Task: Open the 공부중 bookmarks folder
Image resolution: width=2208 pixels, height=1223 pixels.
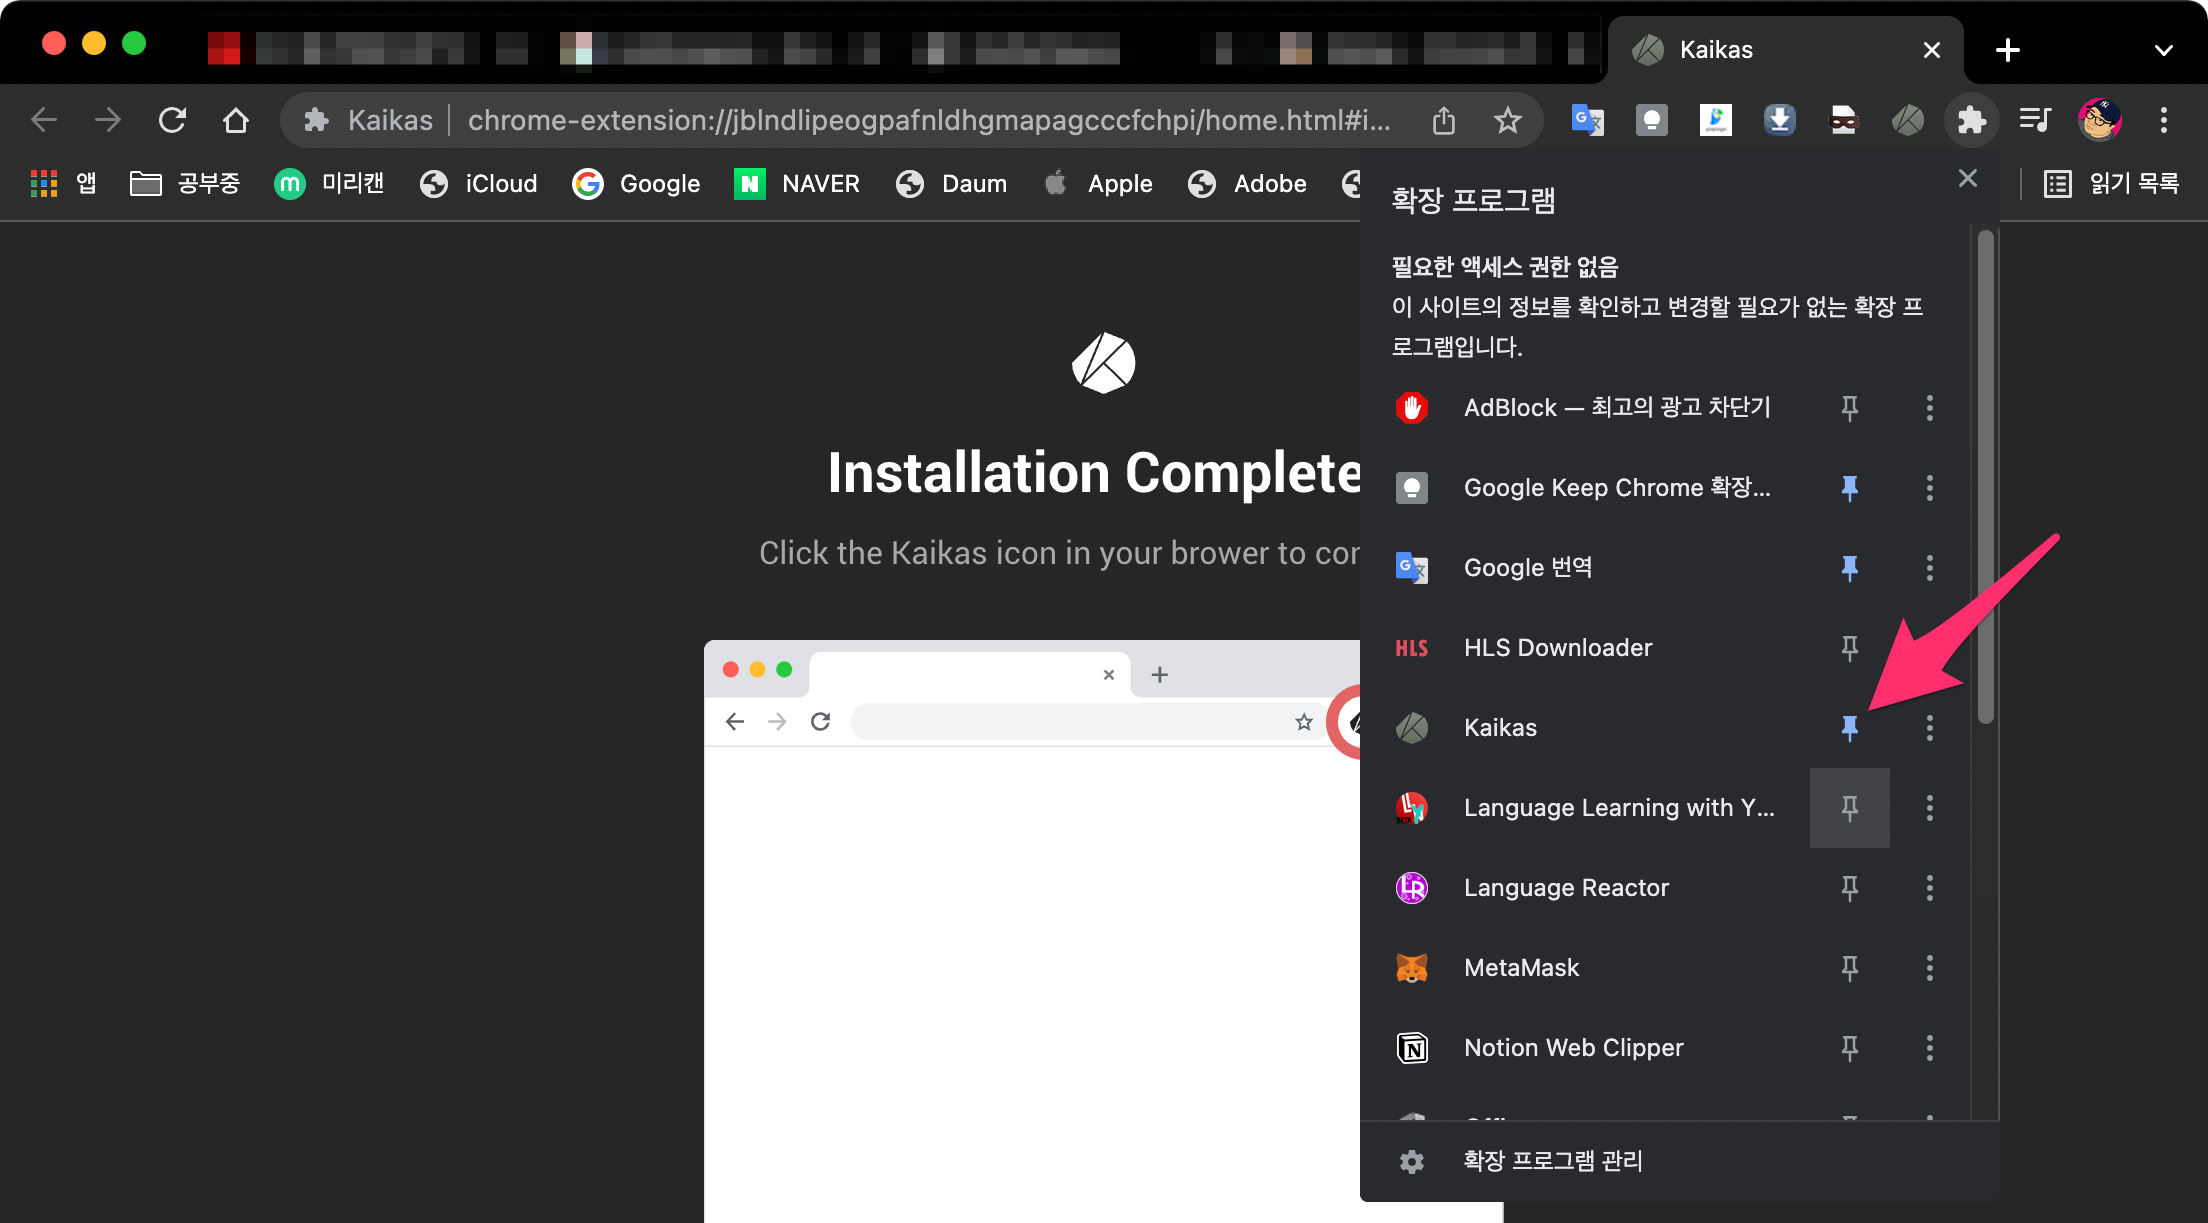Action: pos(186,184)
